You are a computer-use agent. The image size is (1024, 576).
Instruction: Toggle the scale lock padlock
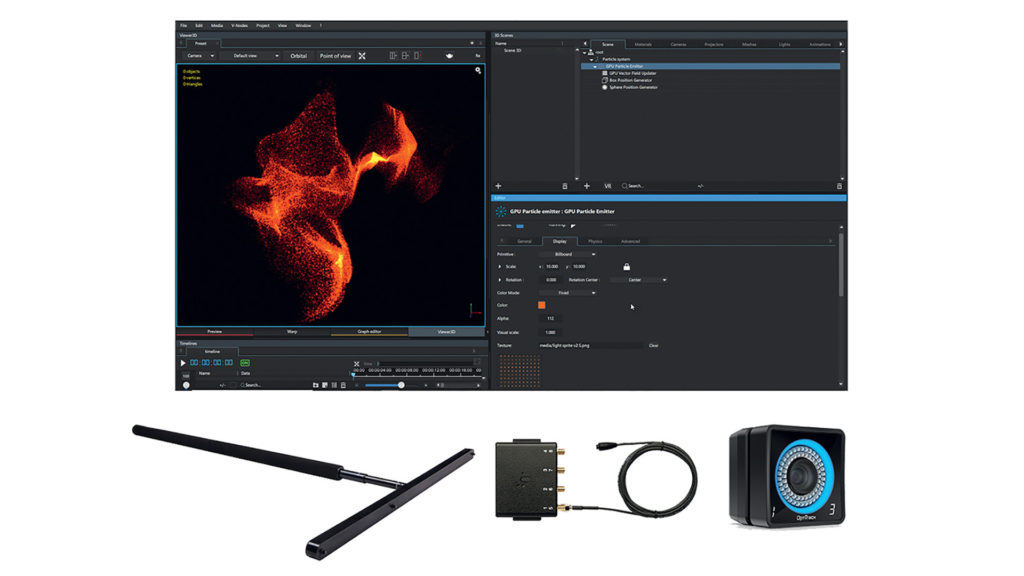coord(626,266)
